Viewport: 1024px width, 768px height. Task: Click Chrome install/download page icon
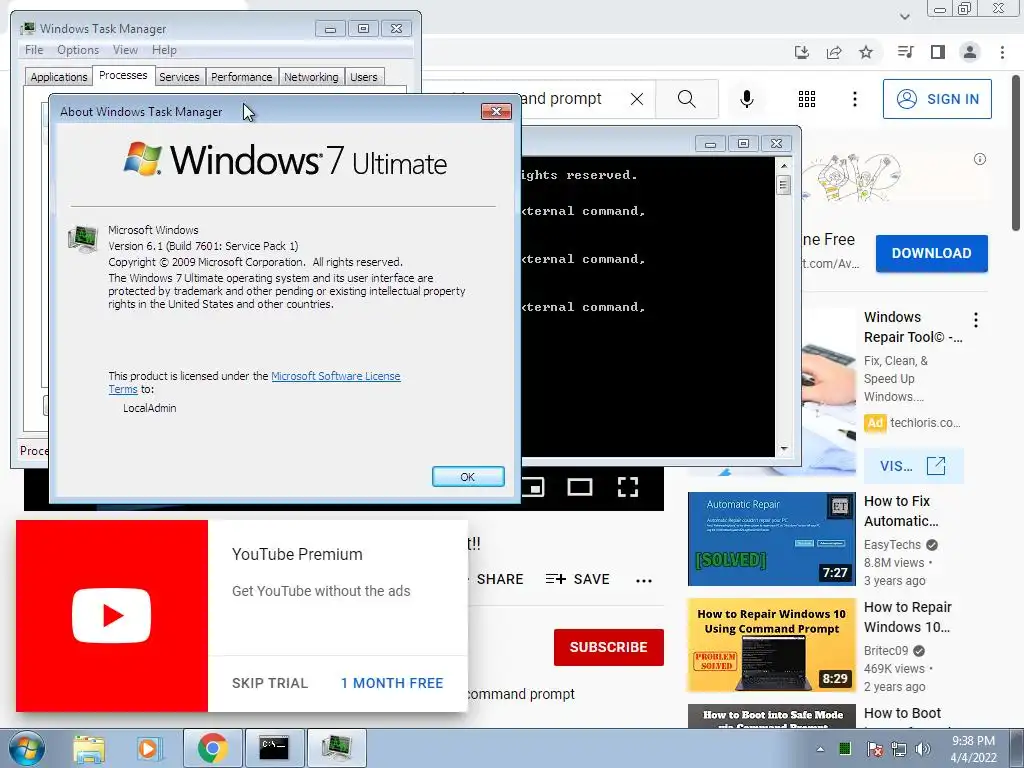pyautogui.click(x=802, y=52)
